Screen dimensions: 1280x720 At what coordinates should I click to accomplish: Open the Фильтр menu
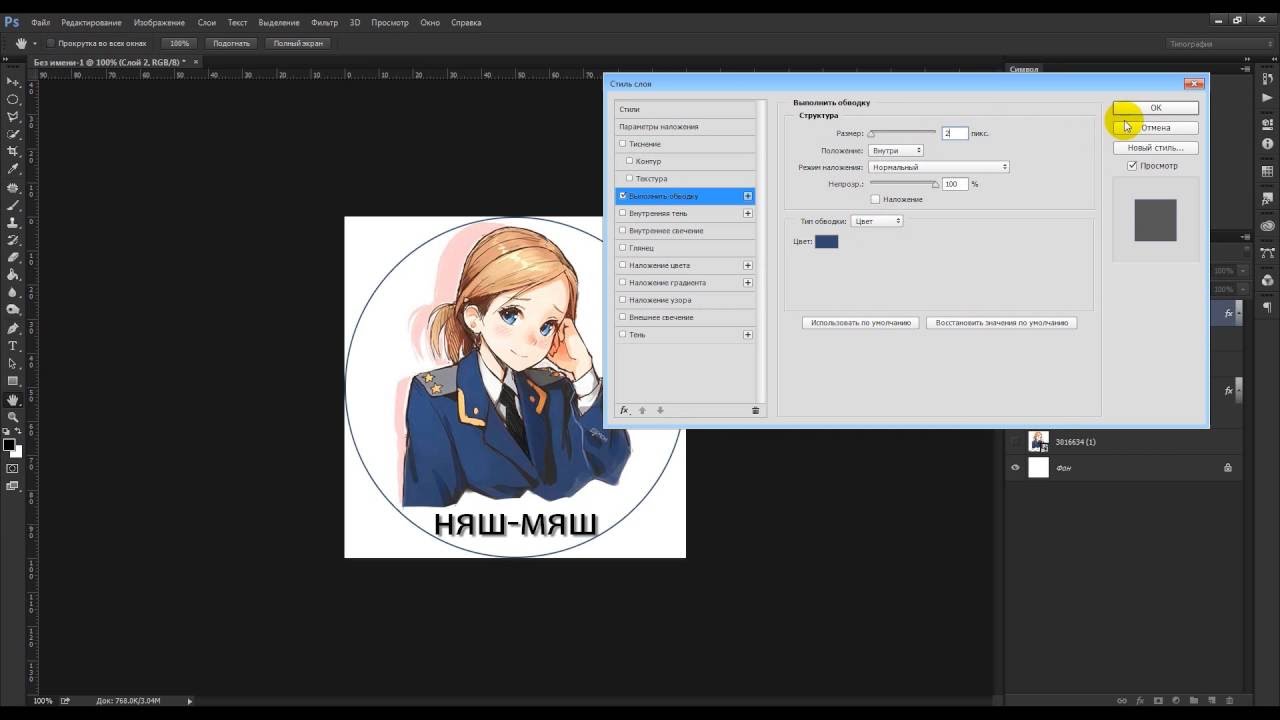pos(324,22)
